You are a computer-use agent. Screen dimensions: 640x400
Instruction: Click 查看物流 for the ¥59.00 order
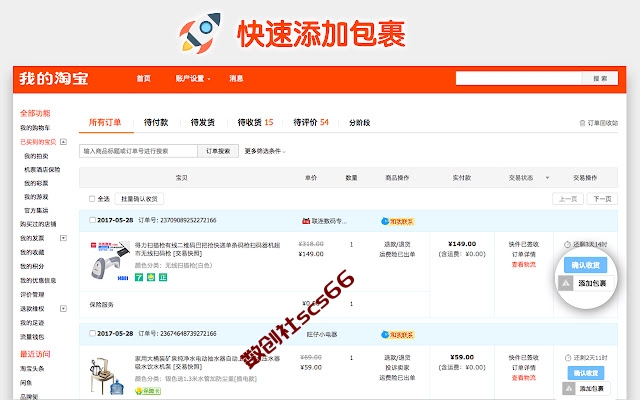point(524,378)
